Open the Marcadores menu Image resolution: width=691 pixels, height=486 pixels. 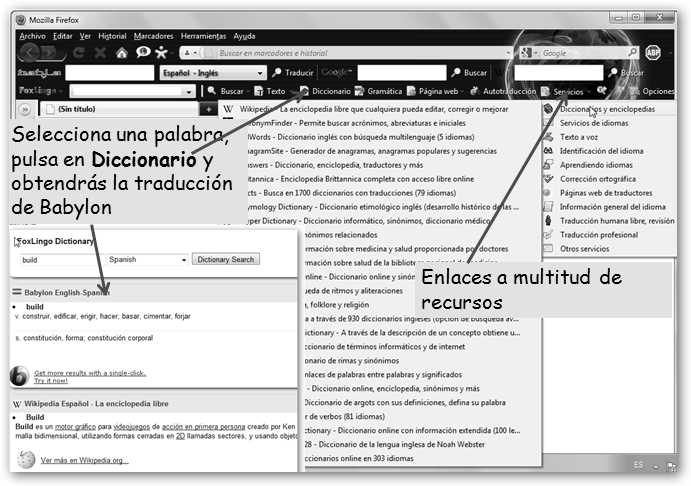(x=154, y=35)
